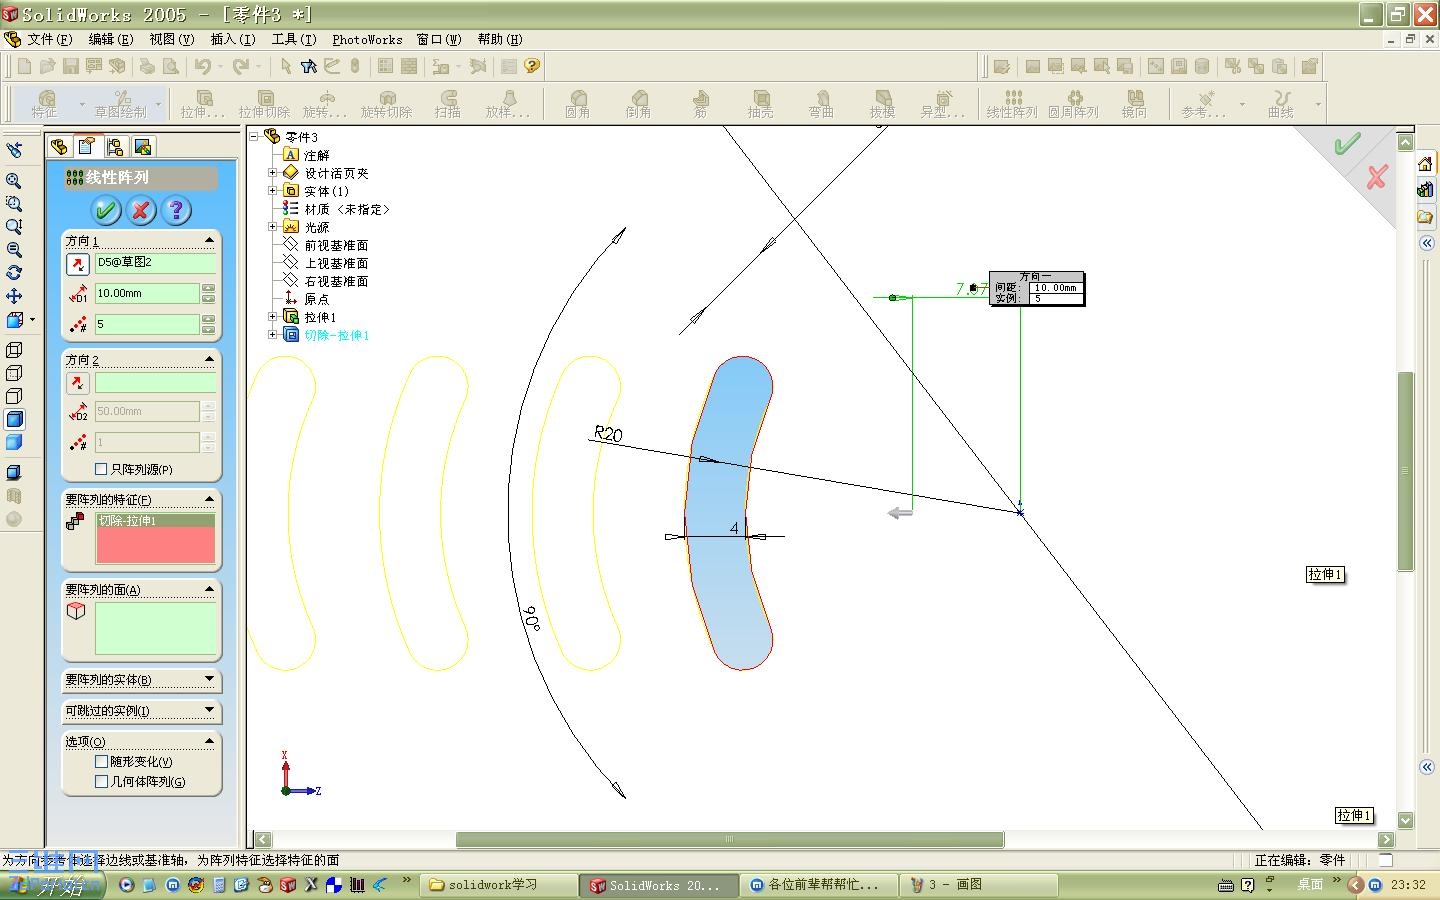
Task: Increase direction 1 spacing with up spinner
Action: (x=208, y=288)
